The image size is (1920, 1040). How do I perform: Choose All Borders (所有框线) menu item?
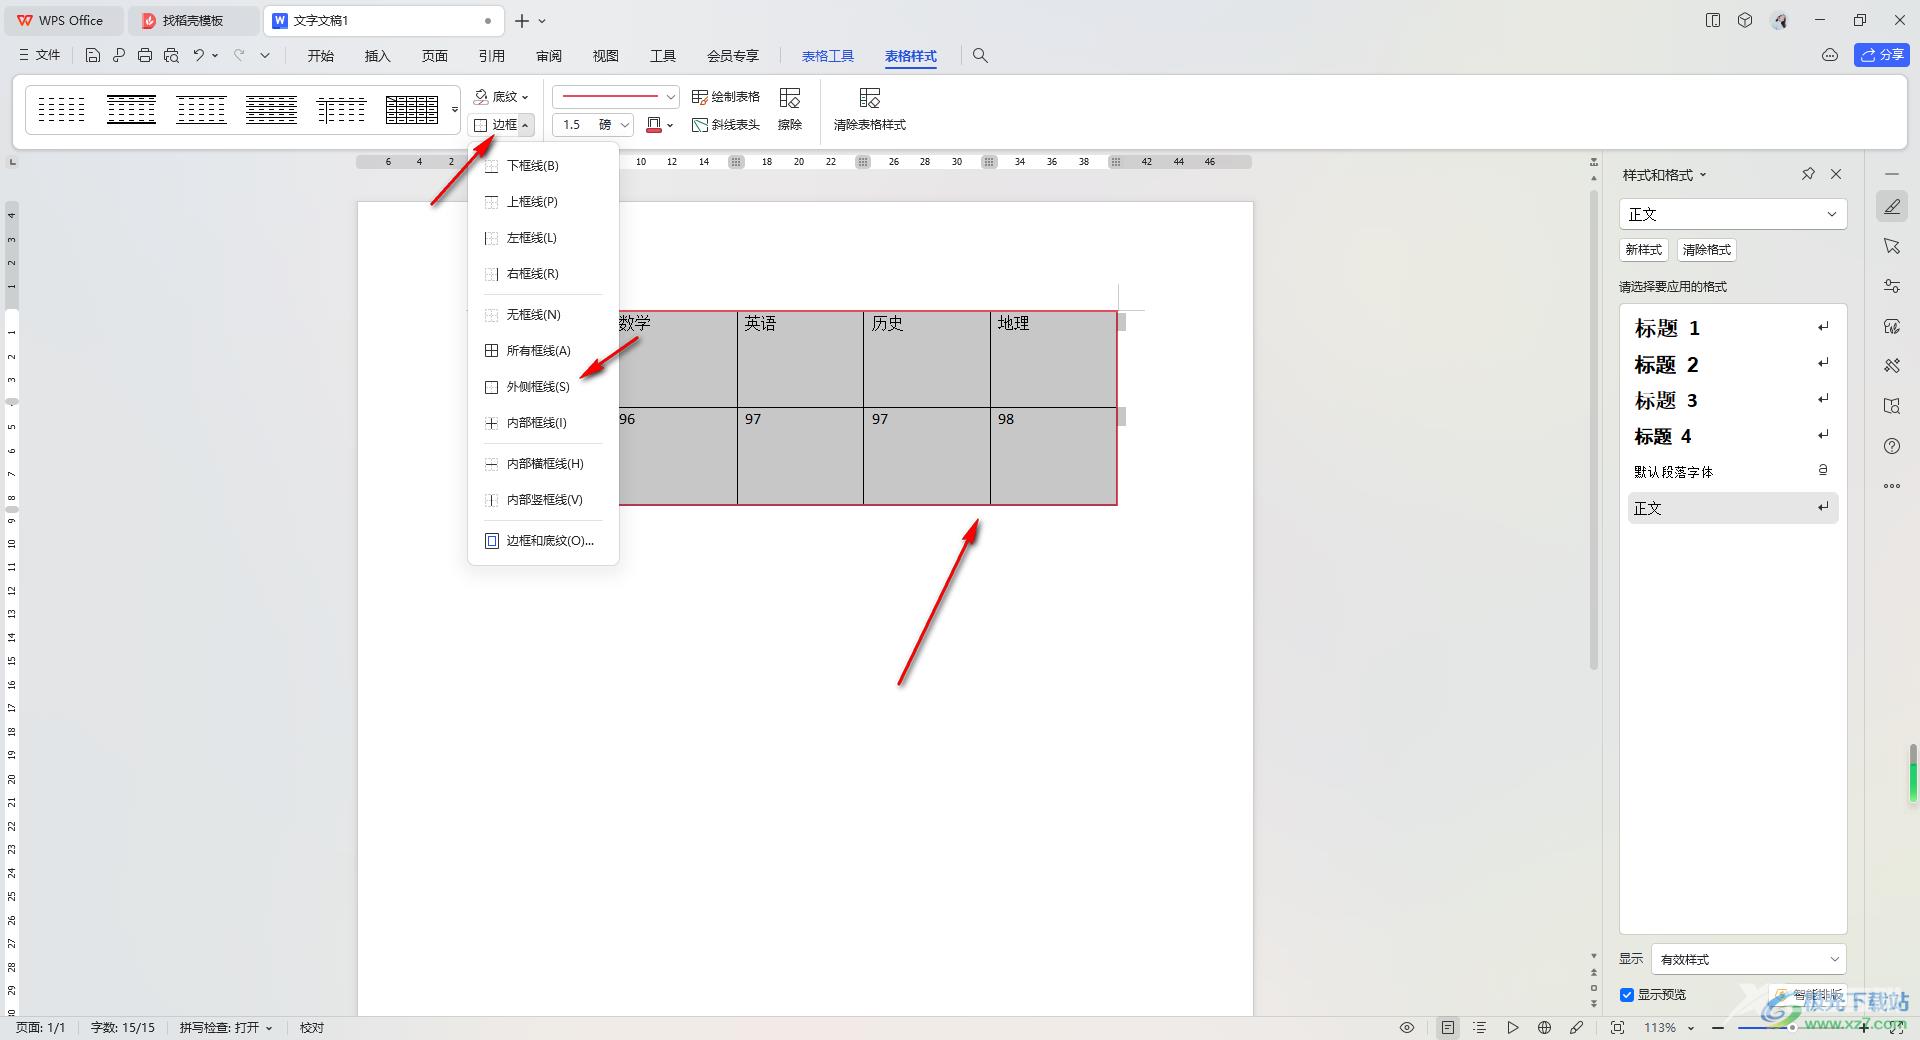tap(543, 351)
